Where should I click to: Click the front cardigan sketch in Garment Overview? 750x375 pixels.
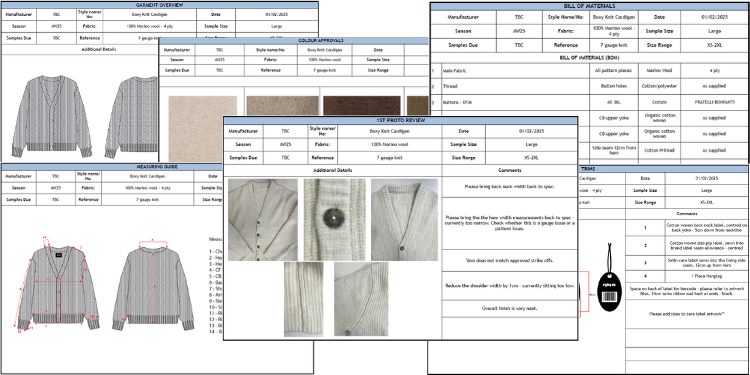coord(52,117)
